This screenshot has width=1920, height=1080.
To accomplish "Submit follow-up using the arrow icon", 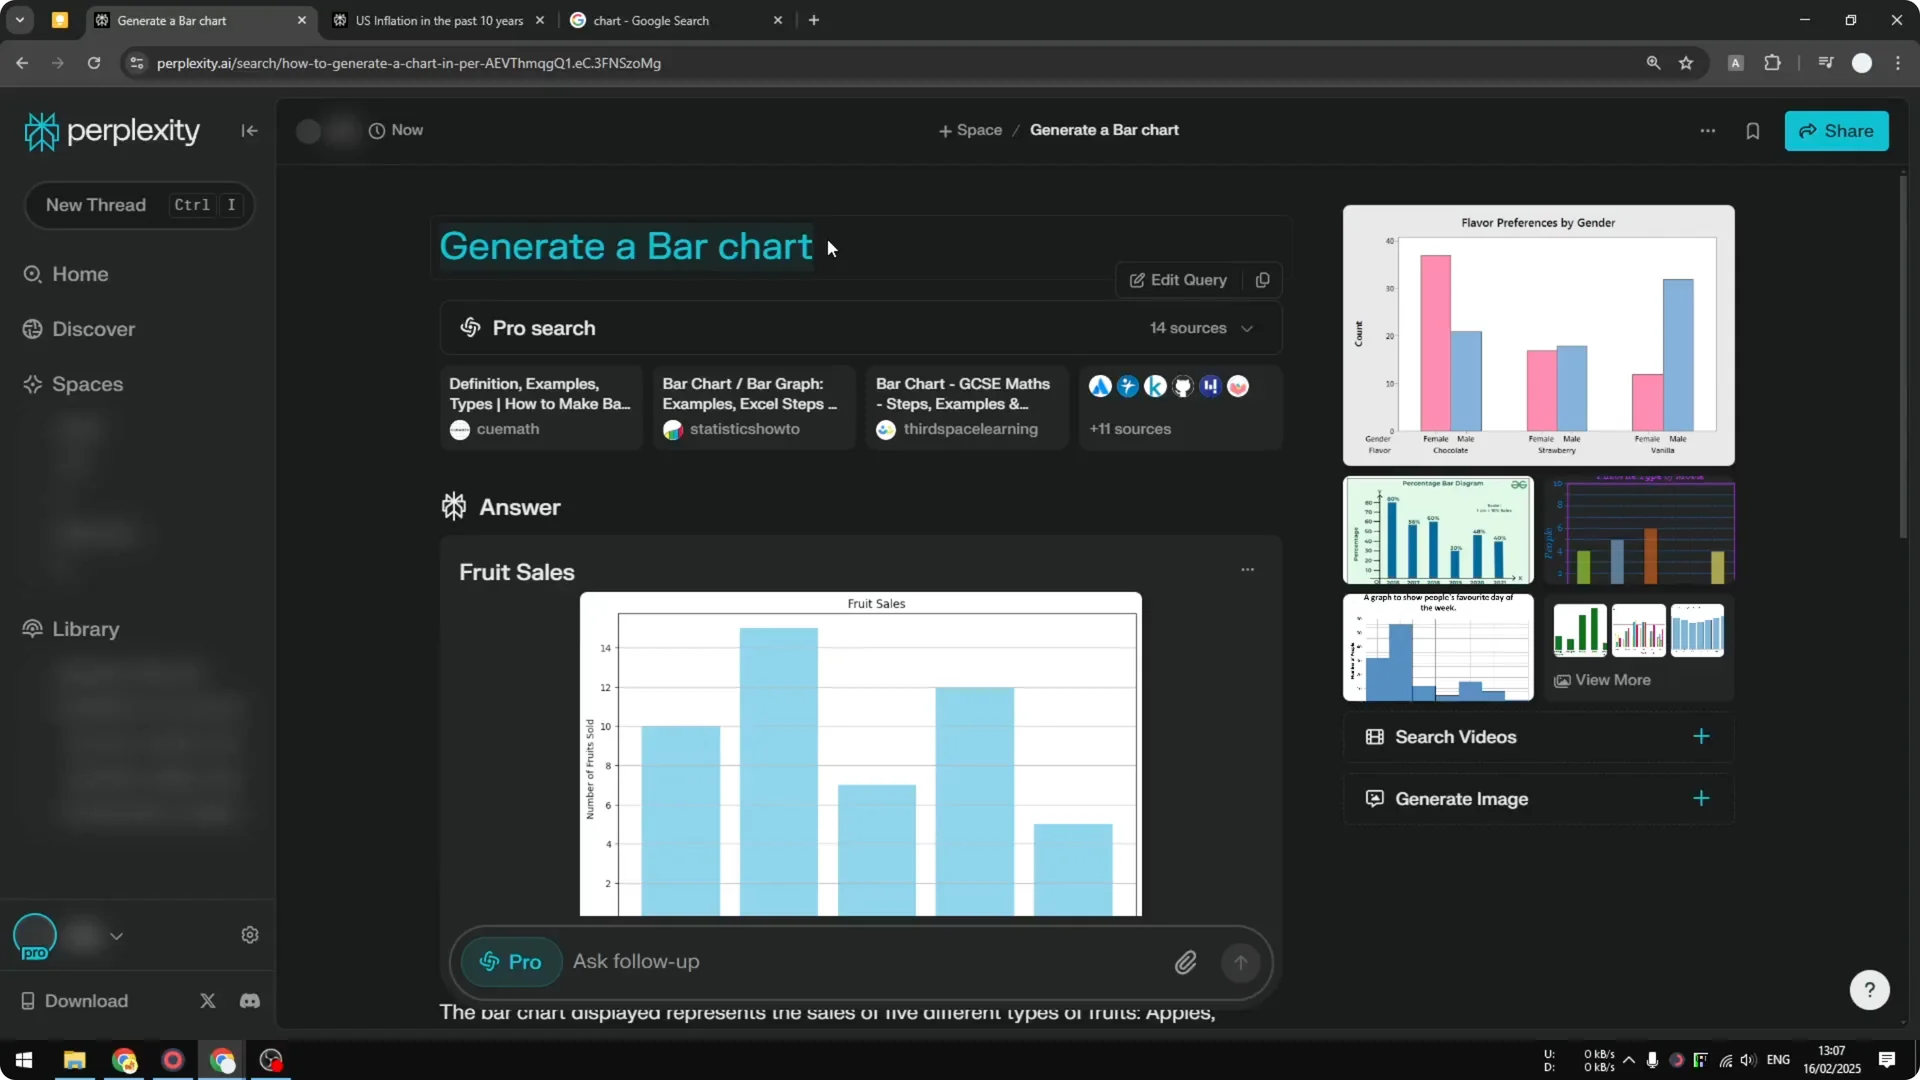I will [1240, 962].
